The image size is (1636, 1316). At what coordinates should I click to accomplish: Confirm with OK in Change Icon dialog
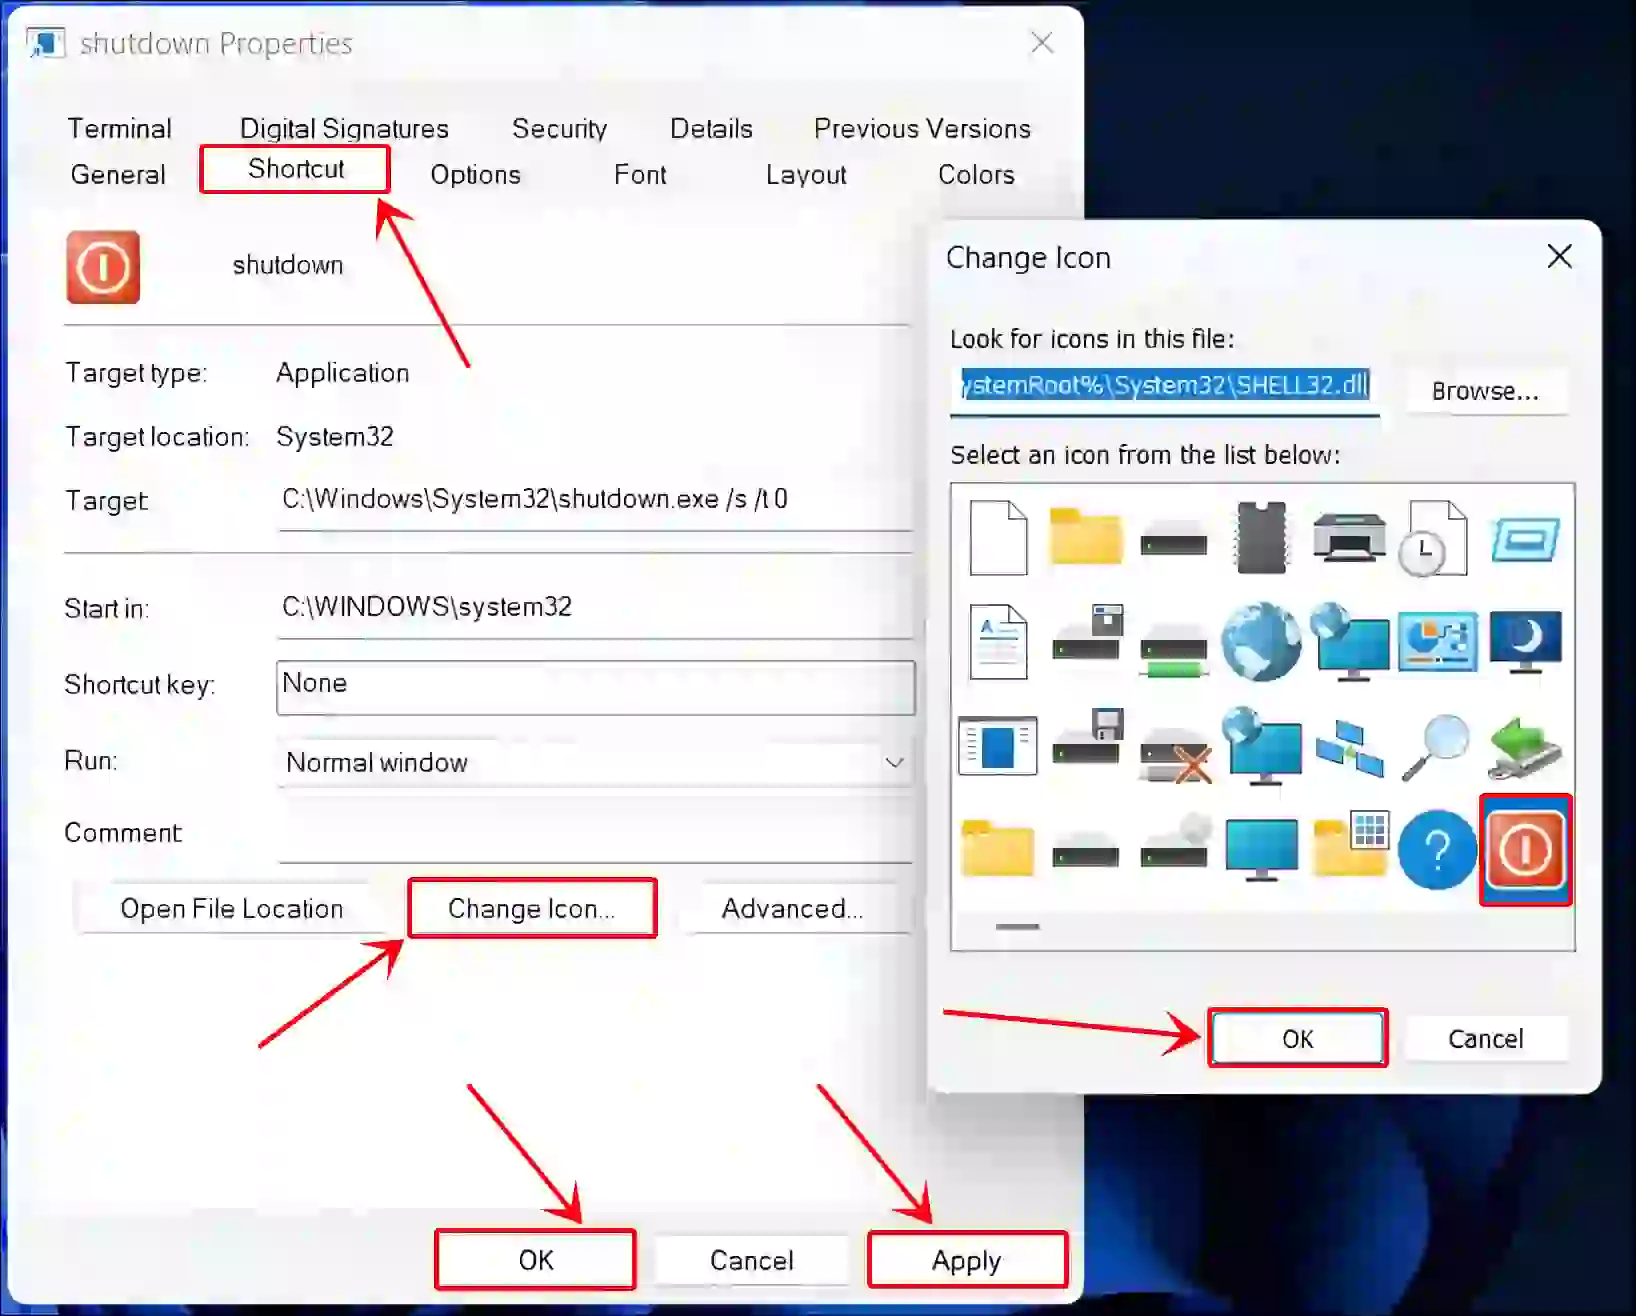point(1297,1039)
